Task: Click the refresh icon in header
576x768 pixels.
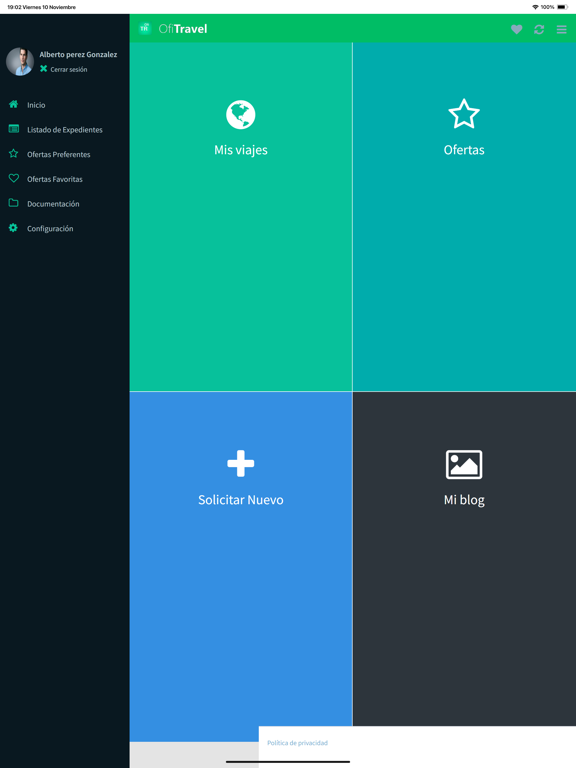Action: coord(539,29)
